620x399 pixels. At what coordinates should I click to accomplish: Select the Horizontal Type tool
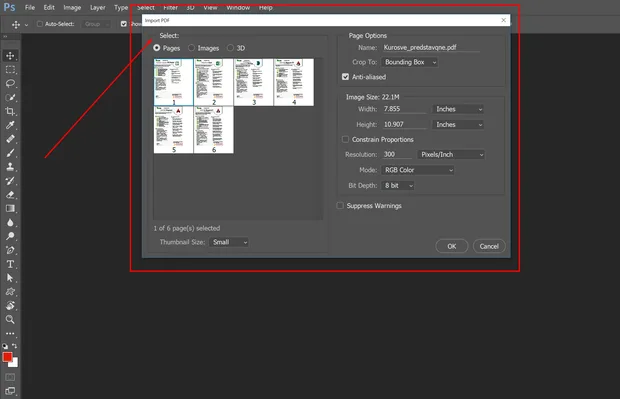10,264
